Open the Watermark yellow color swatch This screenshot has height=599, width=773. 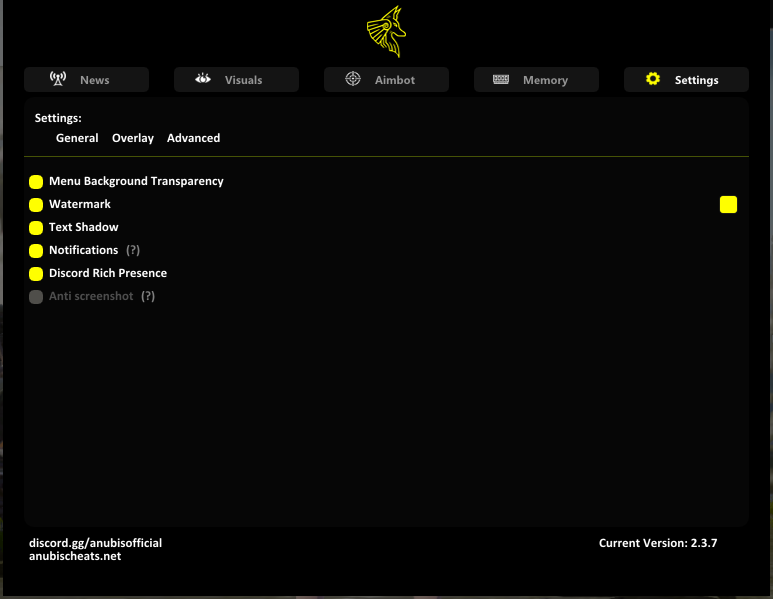pos(728,205)
